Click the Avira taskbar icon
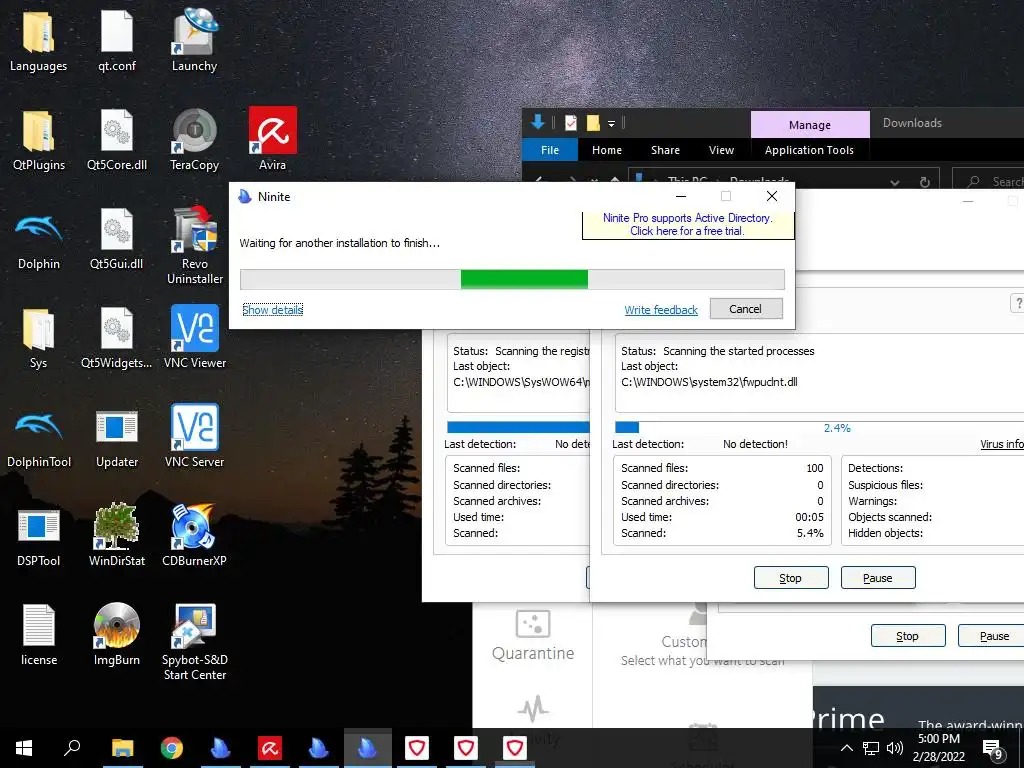Image resolution: width=1024 pixels, height=768 pixels. coord(270,748)
